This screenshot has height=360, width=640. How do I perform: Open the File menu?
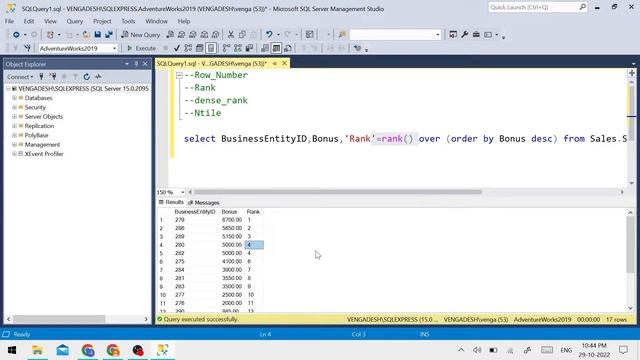tap(9, 21)
